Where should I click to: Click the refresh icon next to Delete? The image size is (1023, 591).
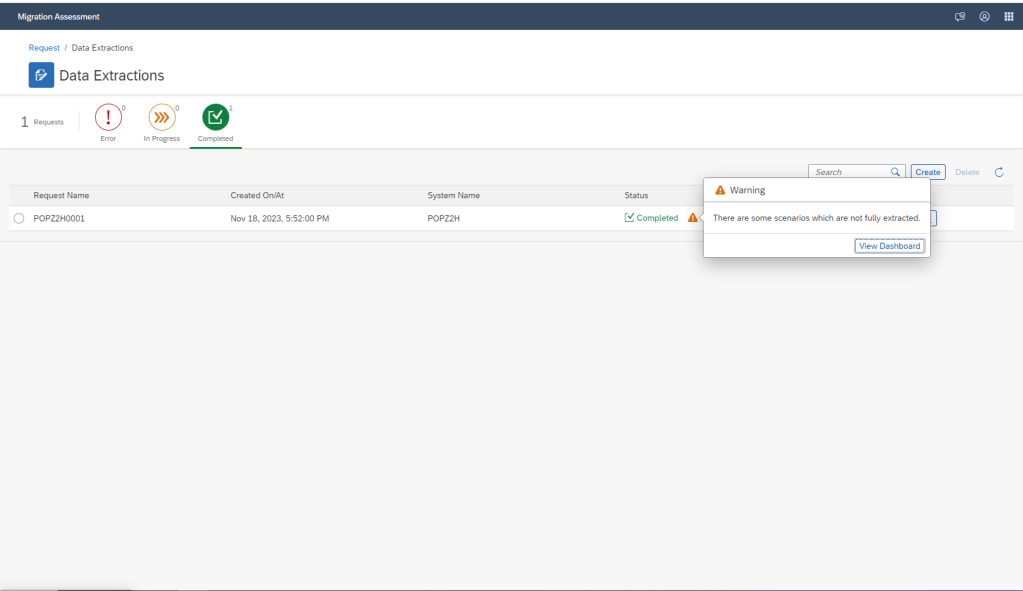998,172
